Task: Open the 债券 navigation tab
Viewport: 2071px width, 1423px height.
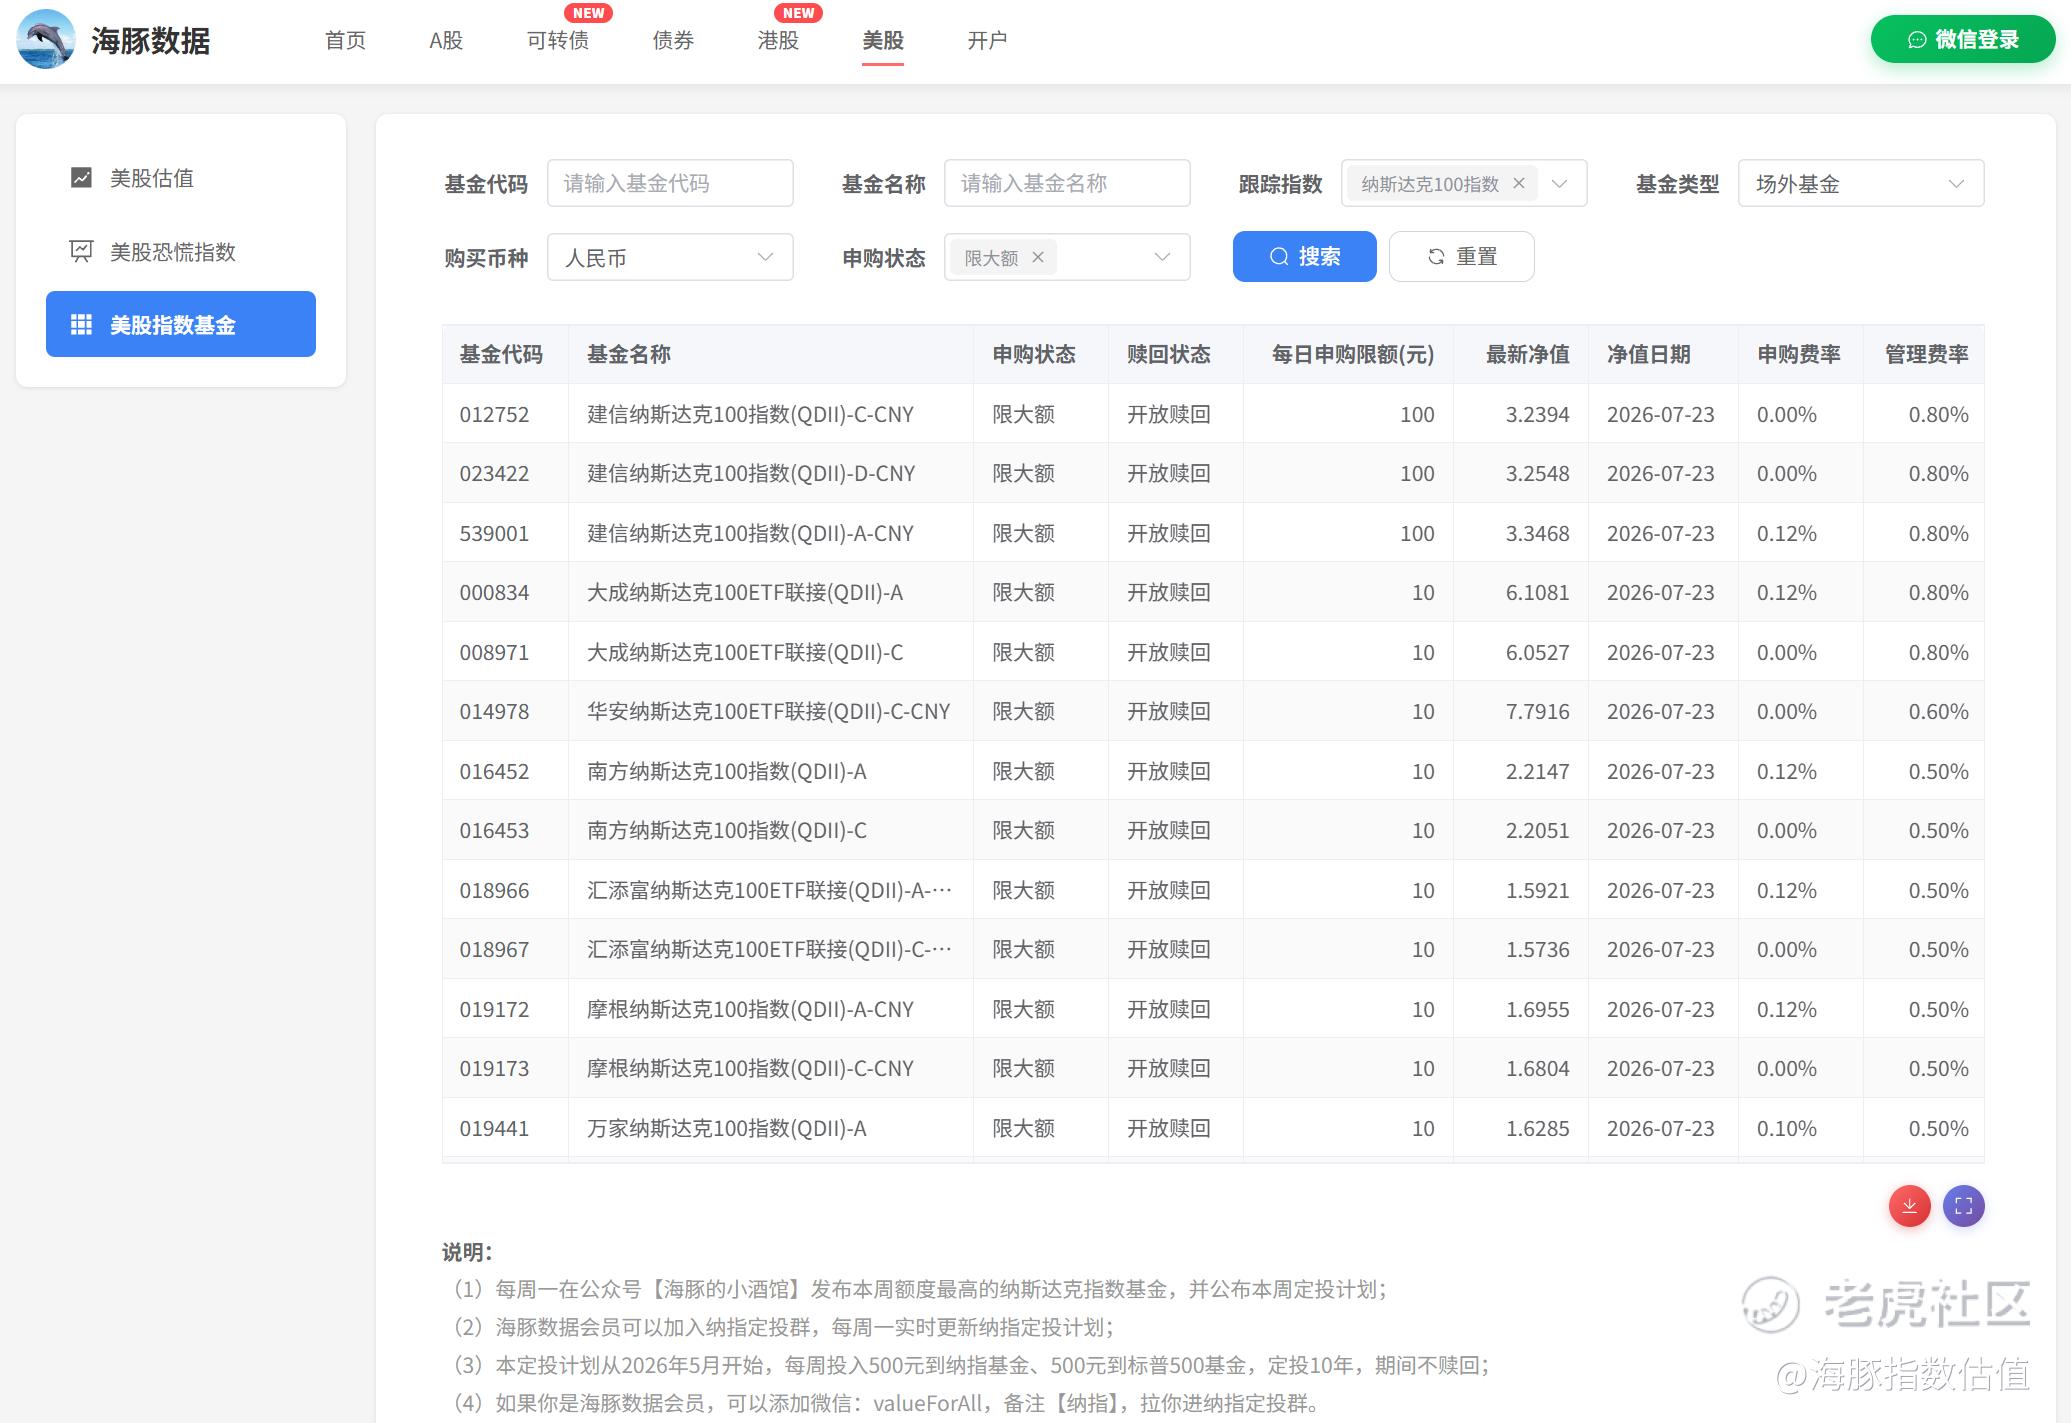Action: [x=673, y=40]
